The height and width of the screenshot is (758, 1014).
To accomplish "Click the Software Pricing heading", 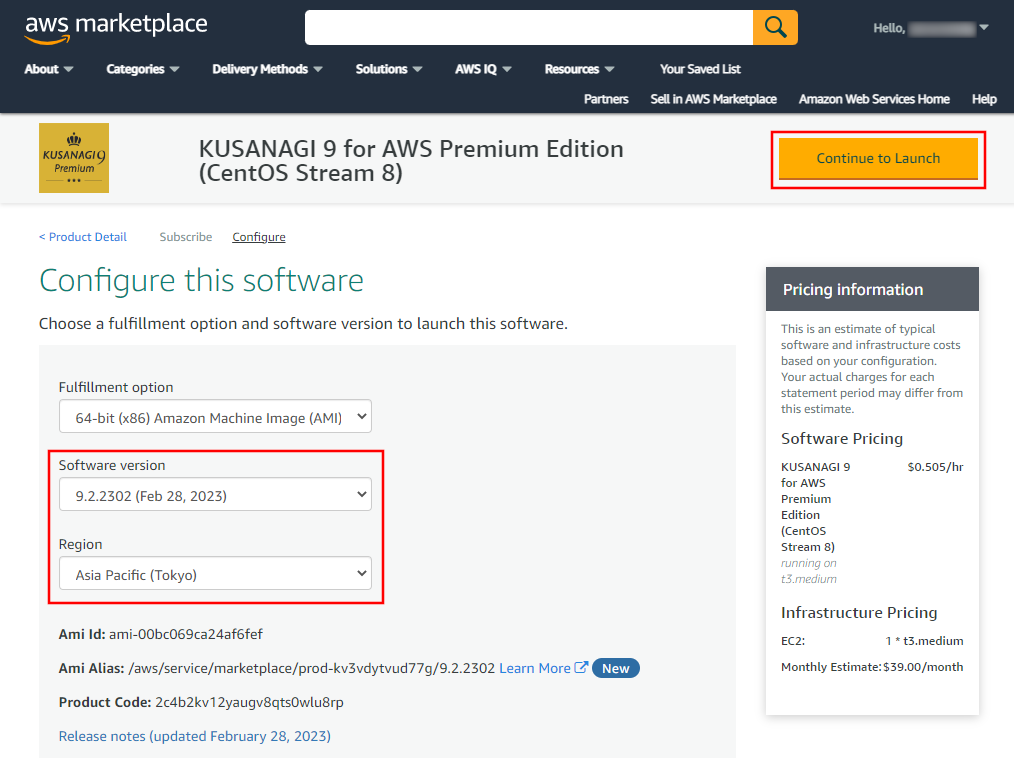I will point(842,439).
